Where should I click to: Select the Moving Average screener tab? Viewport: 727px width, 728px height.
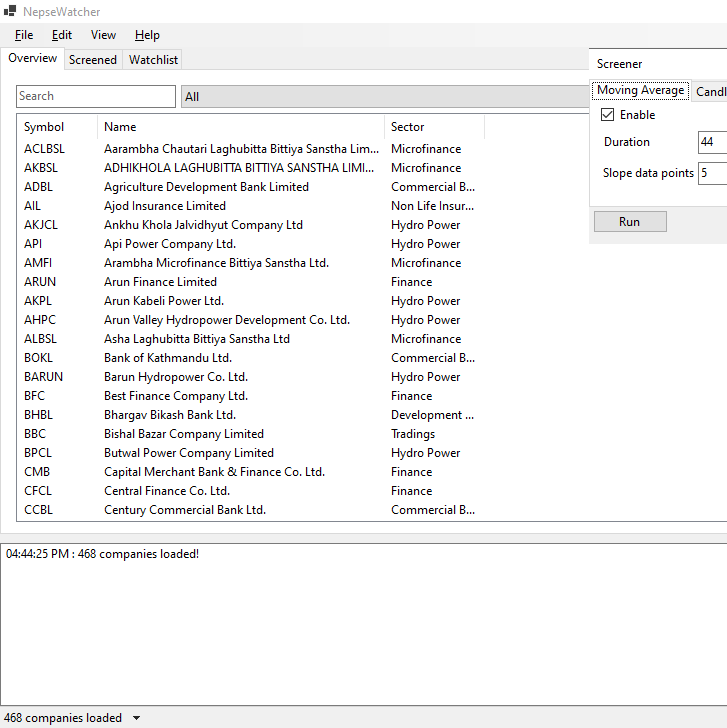point(640,91)
